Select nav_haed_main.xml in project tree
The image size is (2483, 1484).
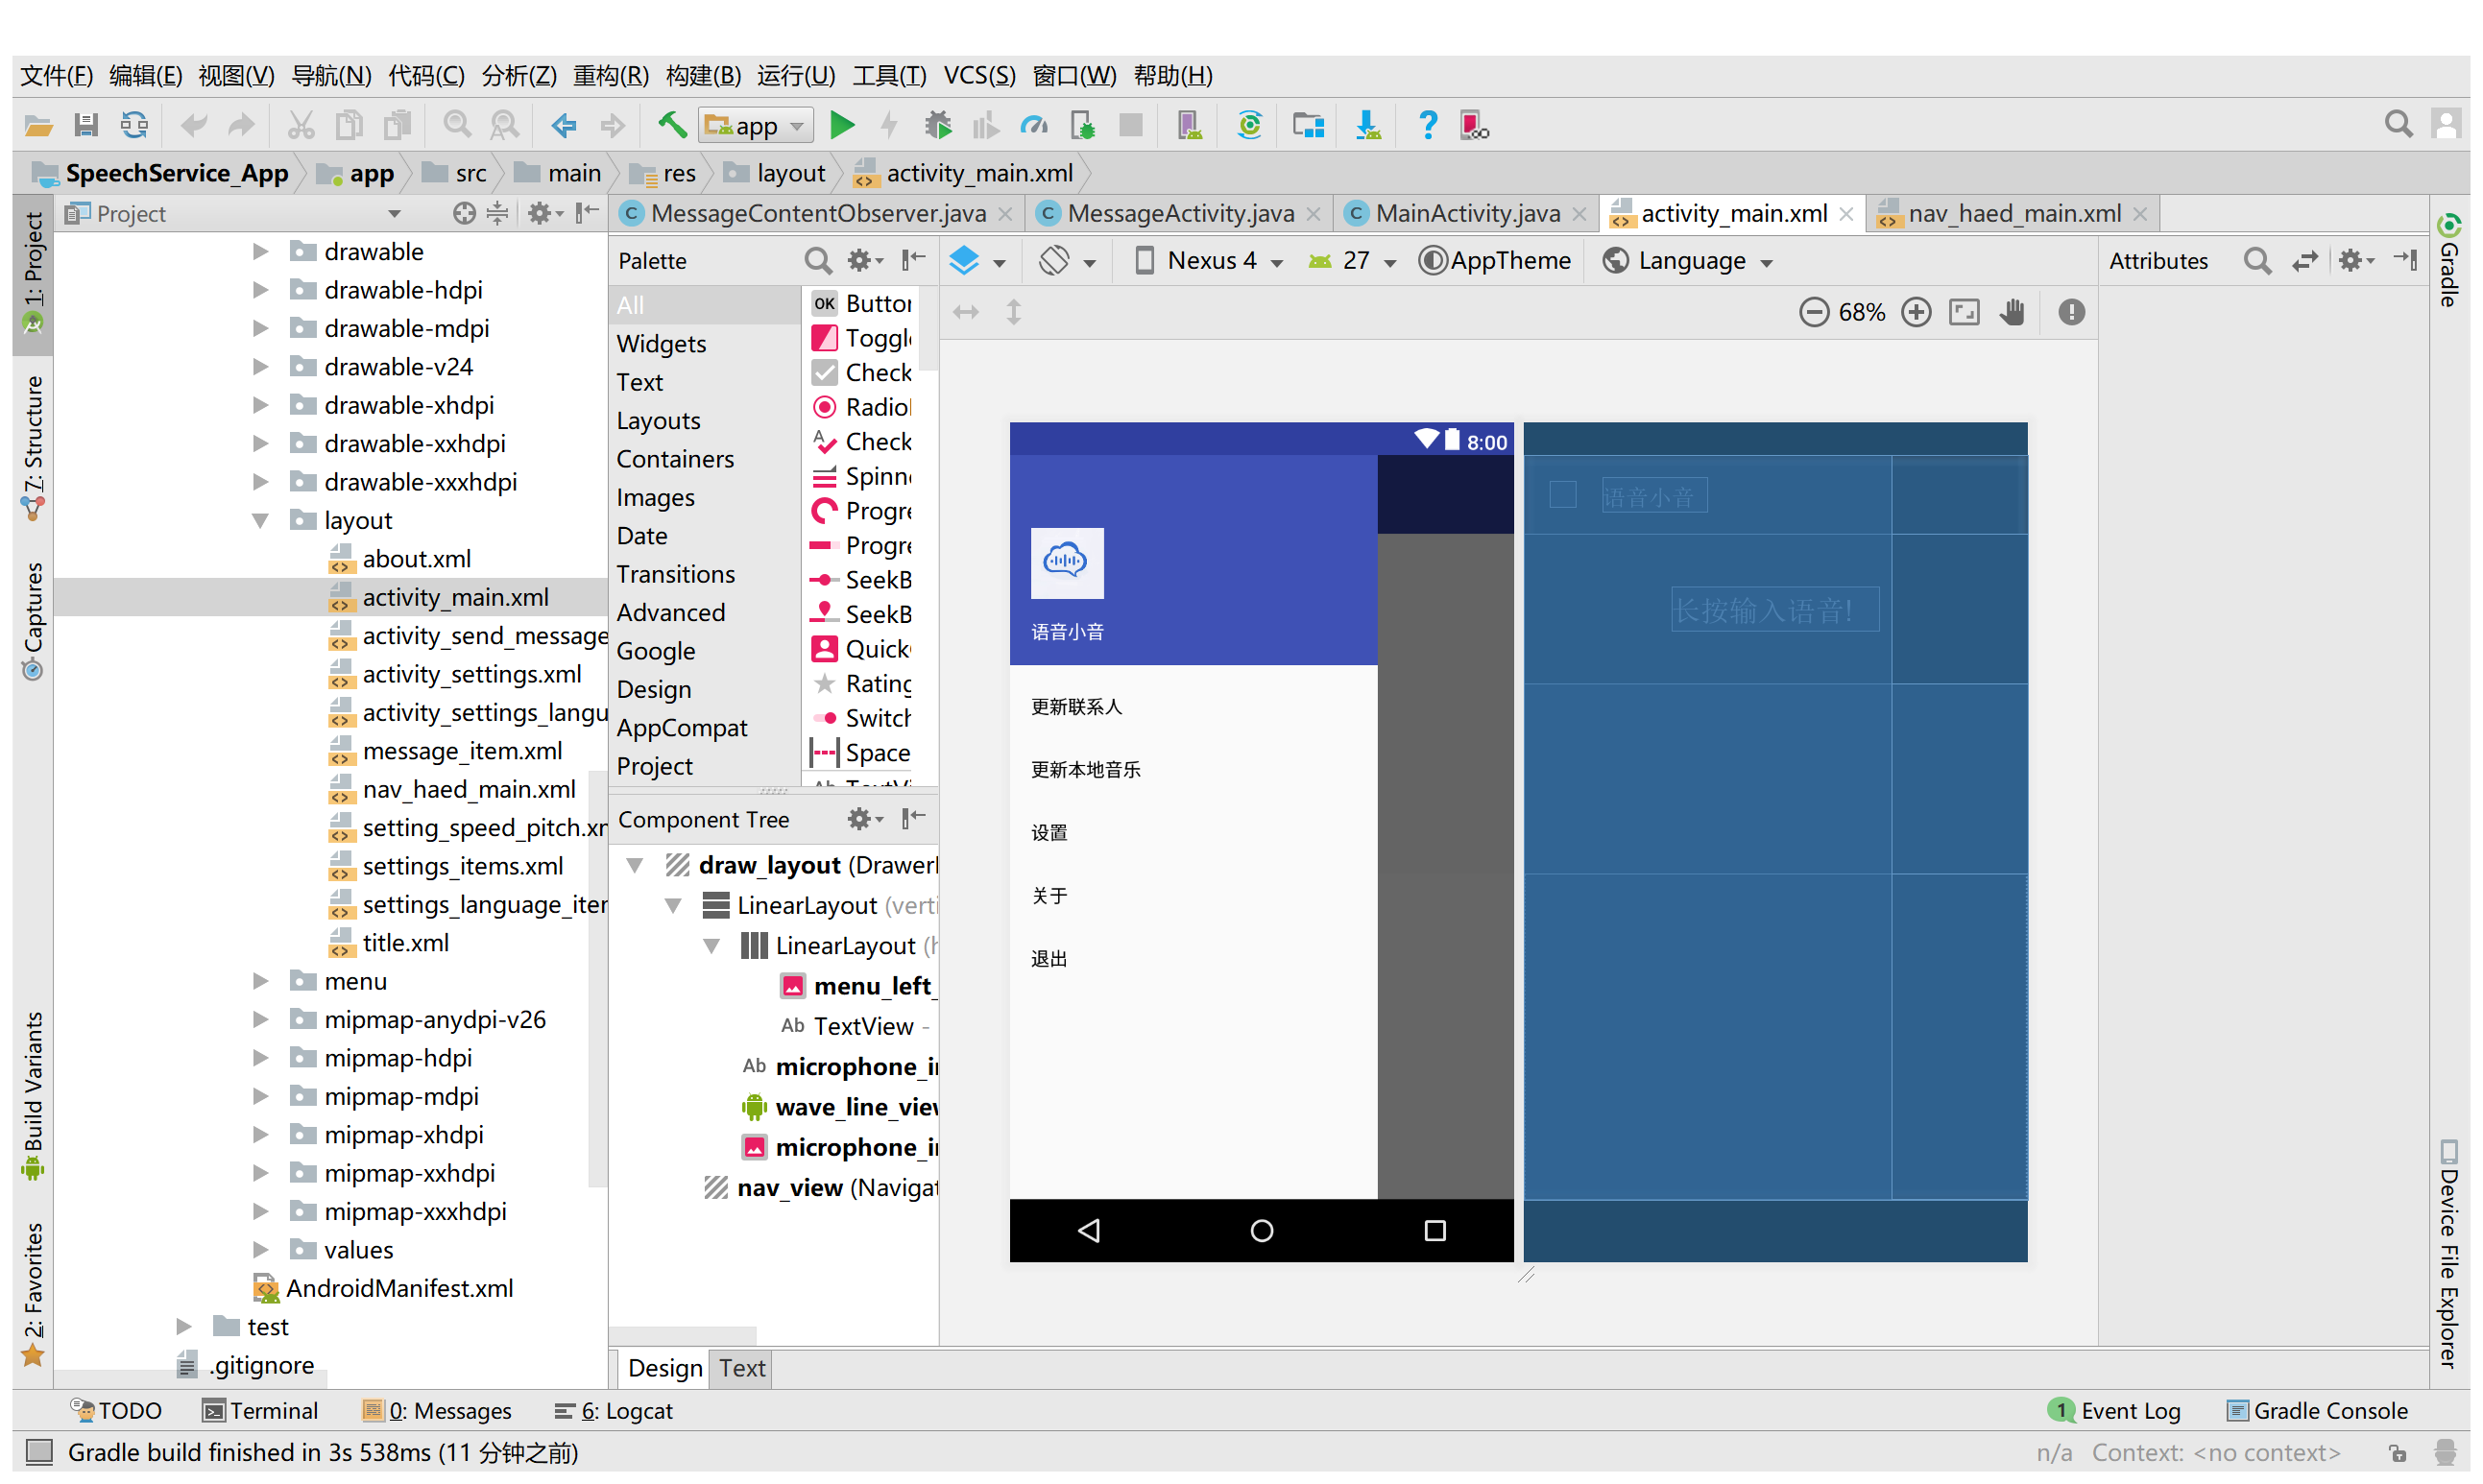point(468,790)
